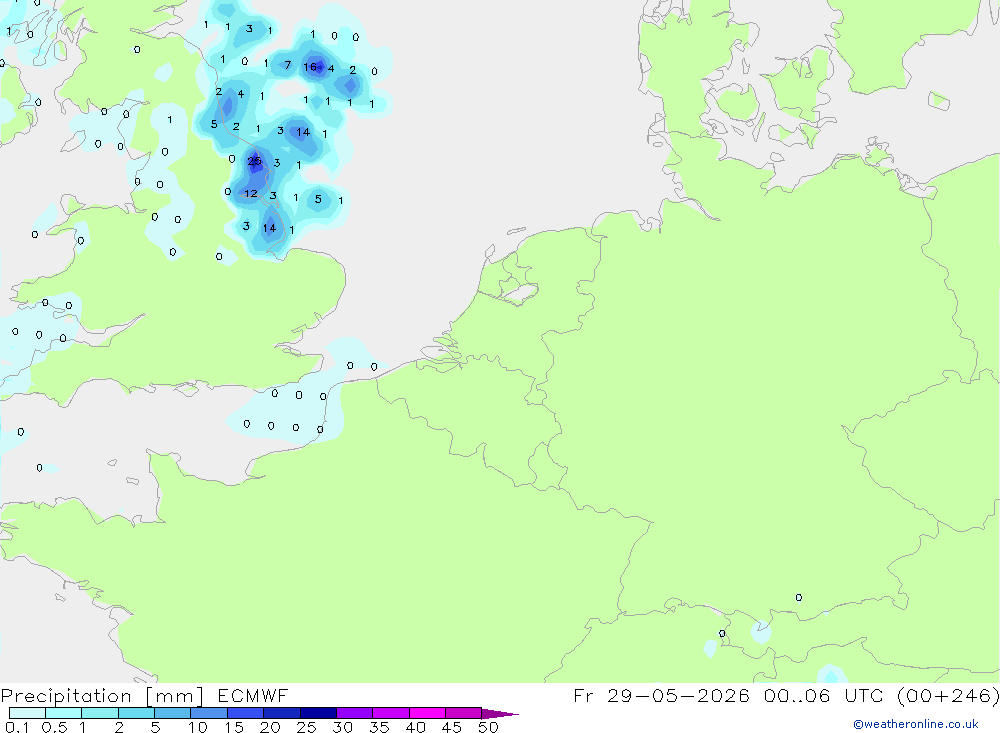Image resolution: width=1000 pixels, height=733 pixels.
Task: Select the date label 'Fr 29-05-2026 00..06 UTC (00+246)'
Action: click(x=786, y=695)
